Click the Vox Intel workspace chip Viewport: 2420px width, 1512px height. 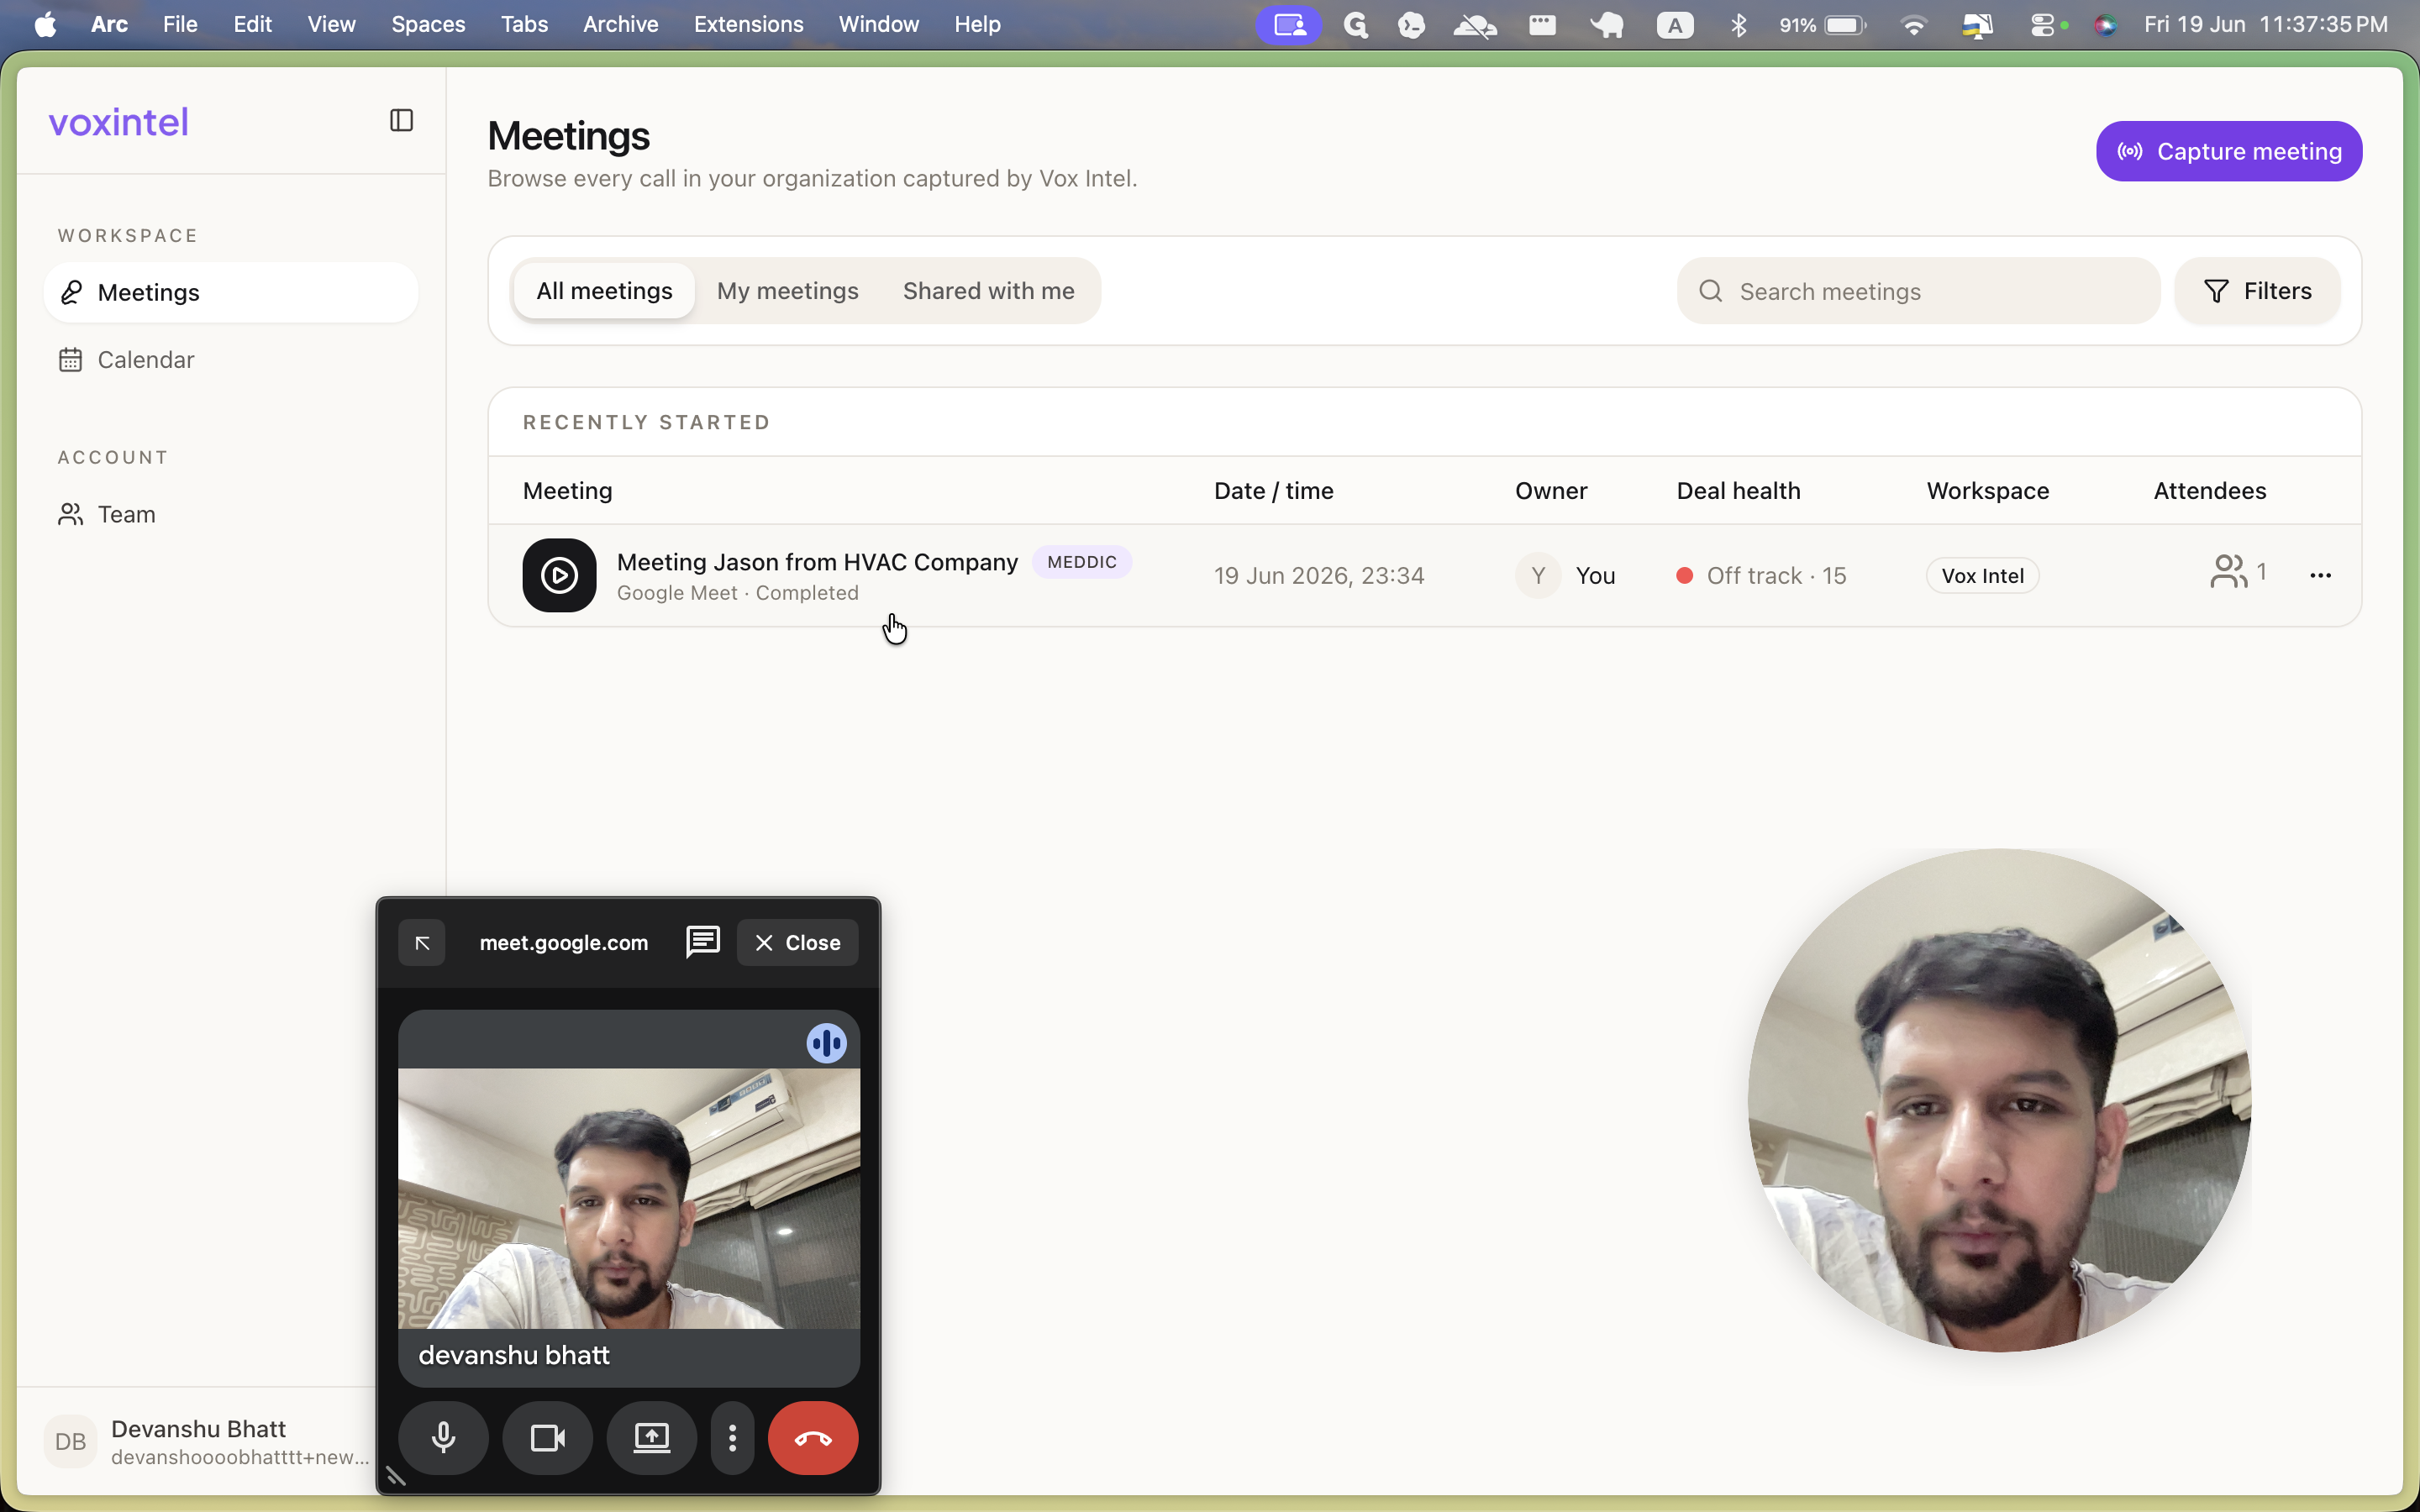(x=1982, y=576)
